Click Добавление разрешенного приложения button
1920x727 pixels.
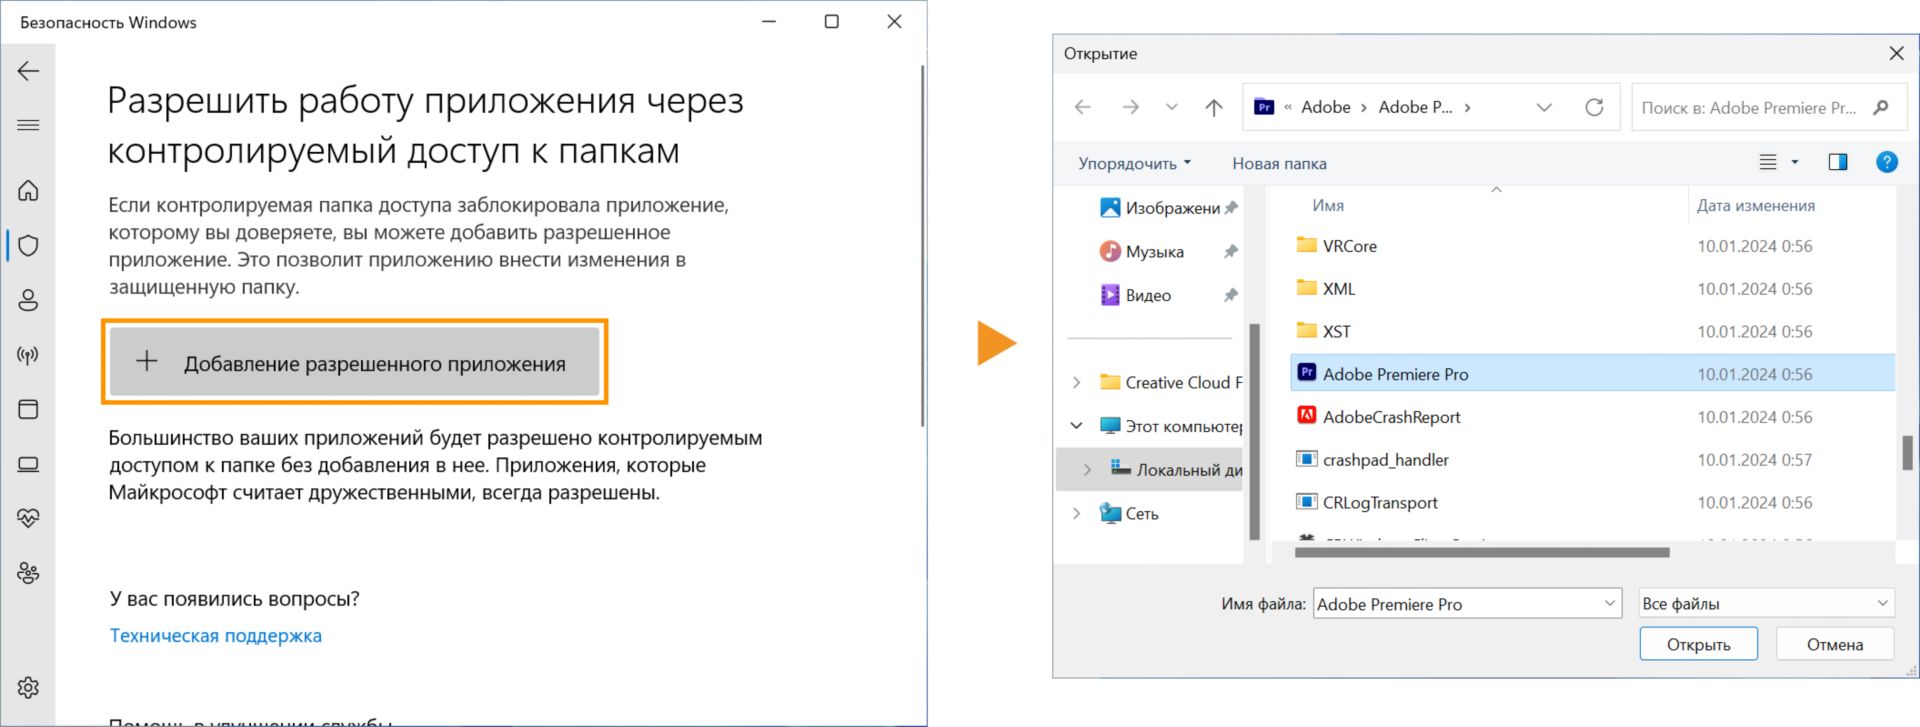pos(354,362)
